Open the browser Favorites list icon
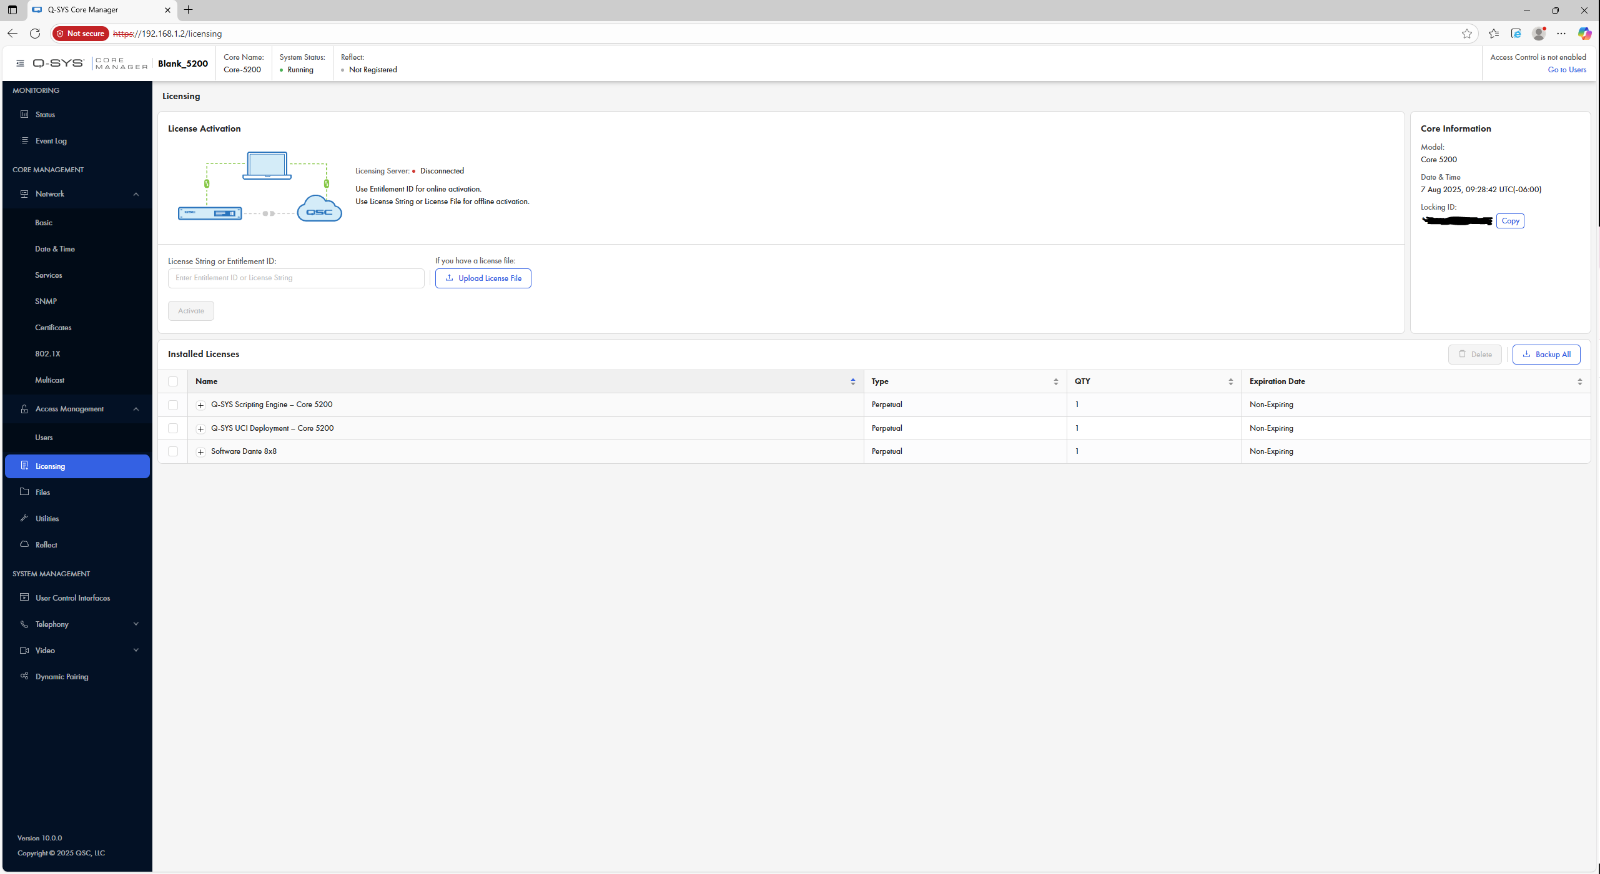Viewport: 1600px width, 874px height. [1494, 33]
